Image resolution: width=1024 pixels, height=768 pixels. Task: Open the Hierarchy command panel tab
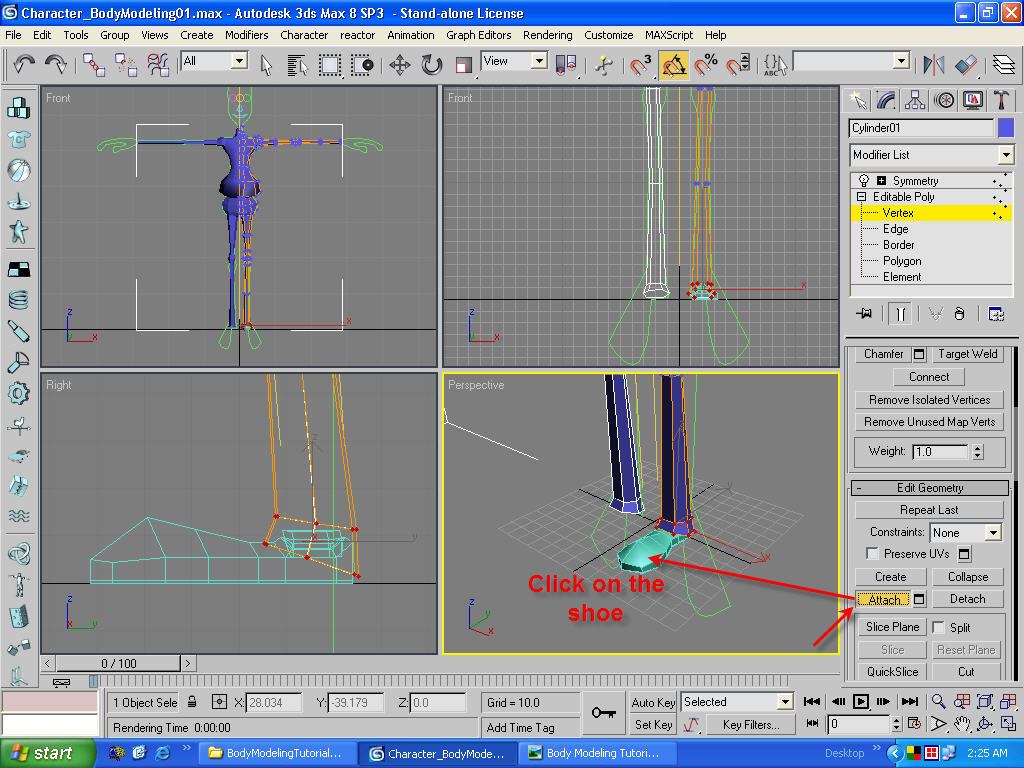(x=915, y=100)
